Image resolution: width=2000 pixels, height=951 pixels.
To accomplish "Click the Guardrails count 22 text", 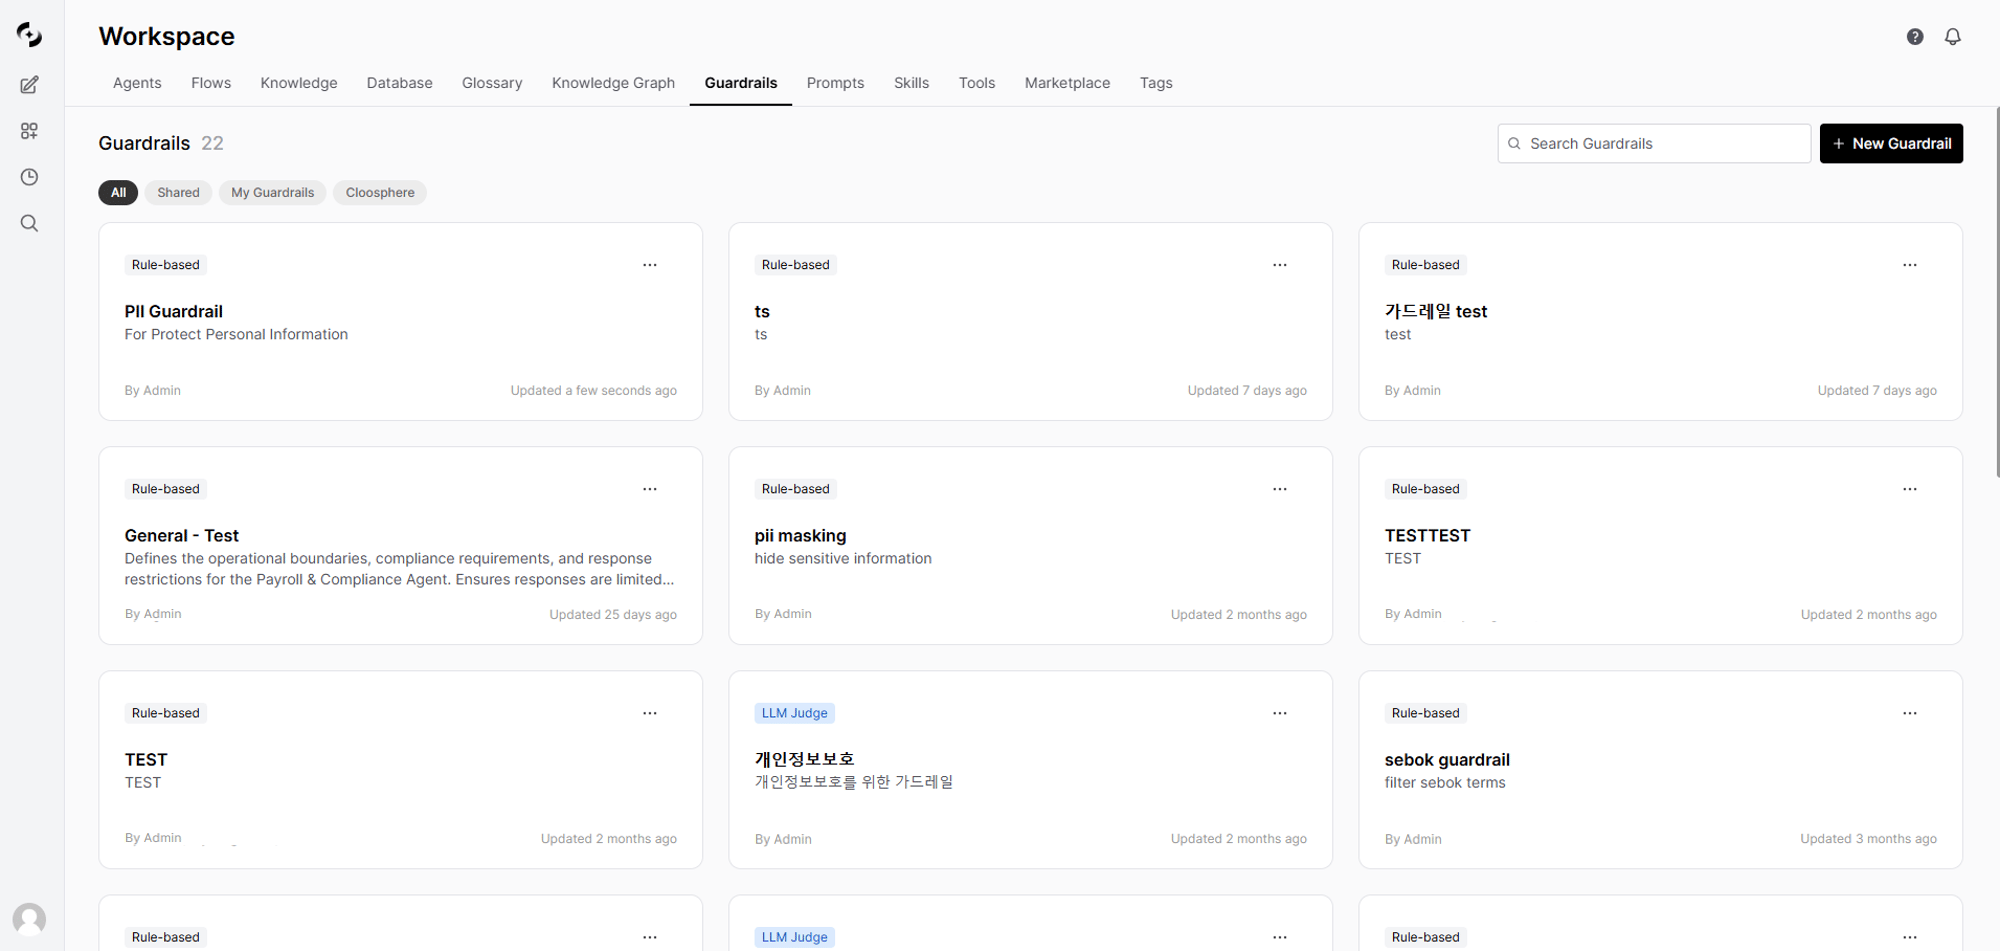I will coord(212,144).
